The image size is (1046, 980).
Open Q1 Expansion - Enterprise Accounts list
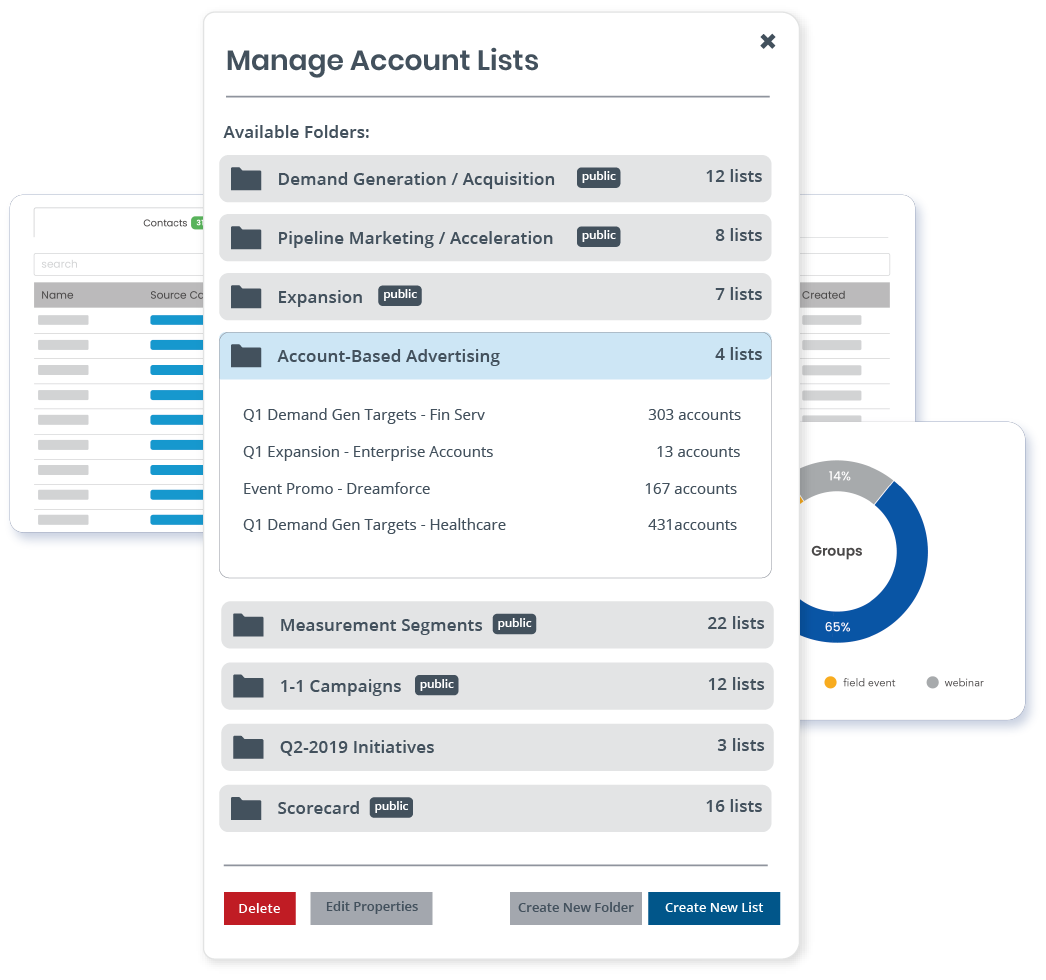coord(368,452)
